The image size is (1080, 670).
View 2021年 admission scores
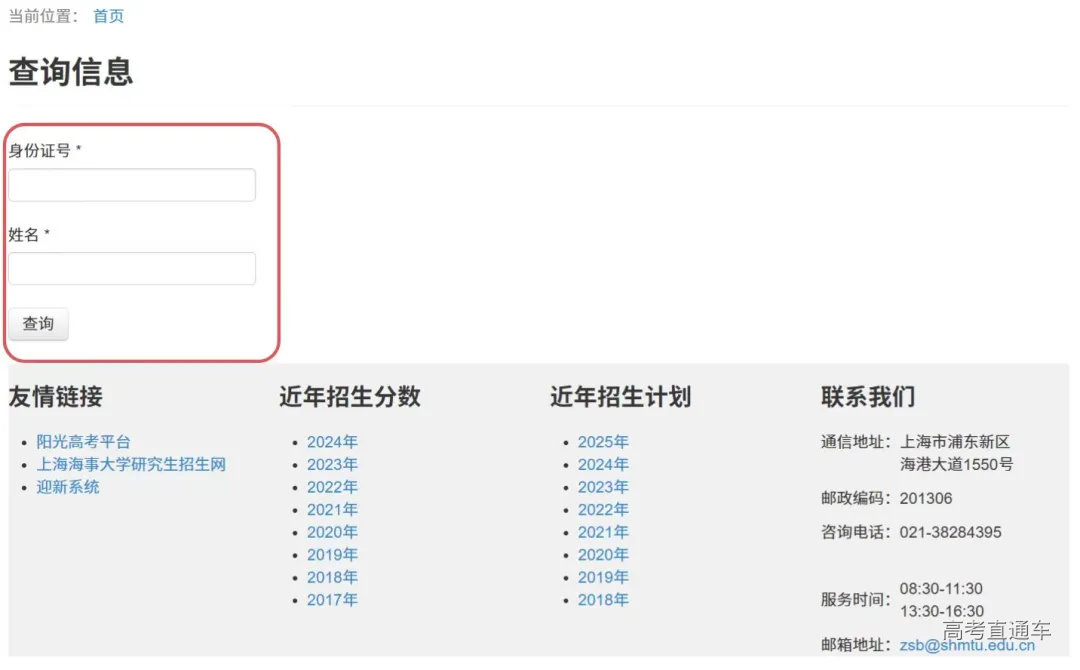[x=332, y=509]
